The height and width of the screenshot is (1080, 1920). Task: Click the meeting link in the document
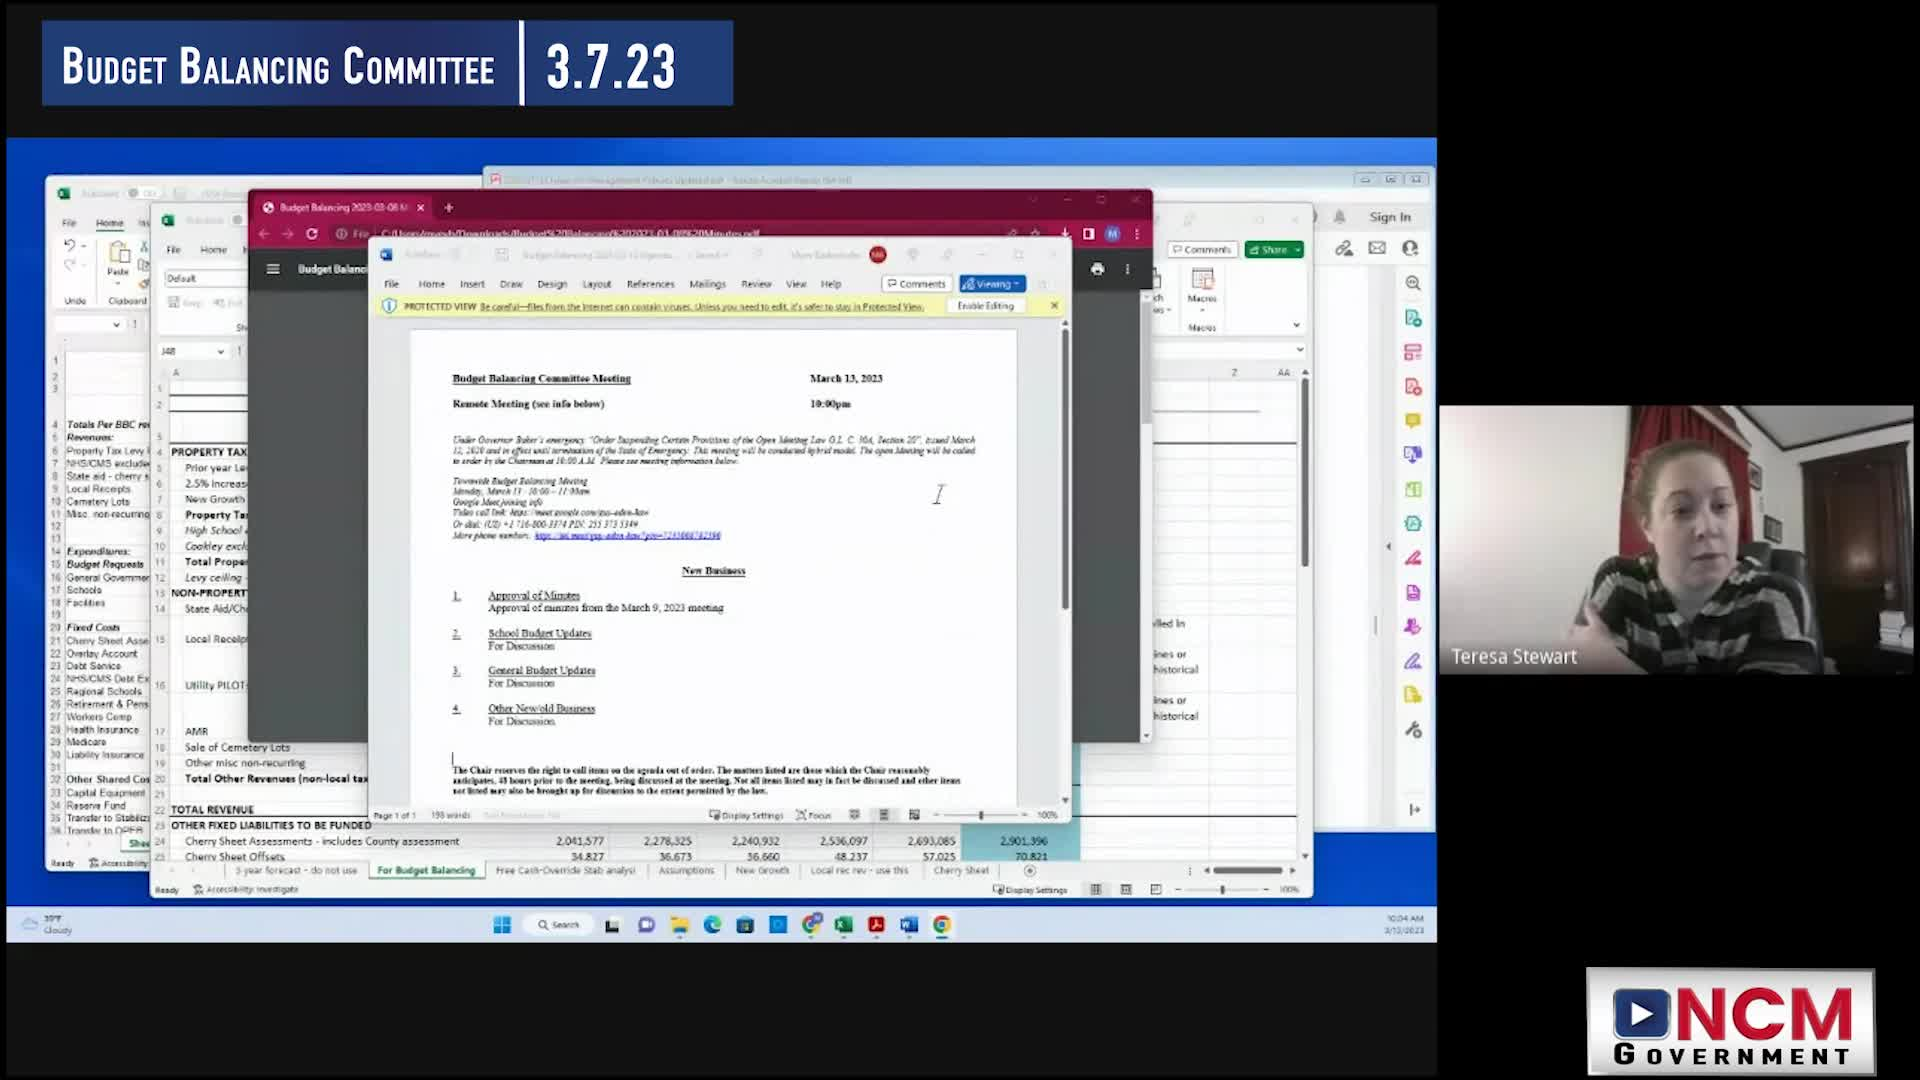point(627,536)
